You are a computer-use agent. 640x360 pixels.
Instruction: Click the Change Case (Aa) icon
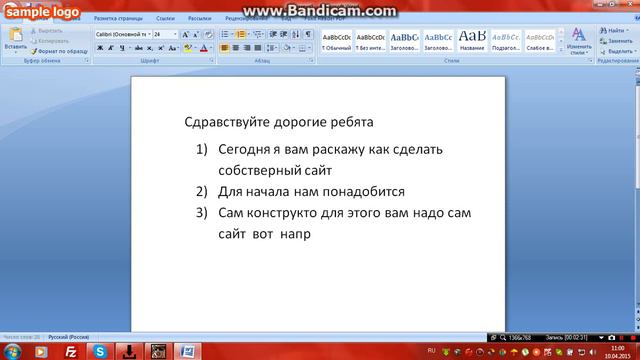[x=173, y=48]
